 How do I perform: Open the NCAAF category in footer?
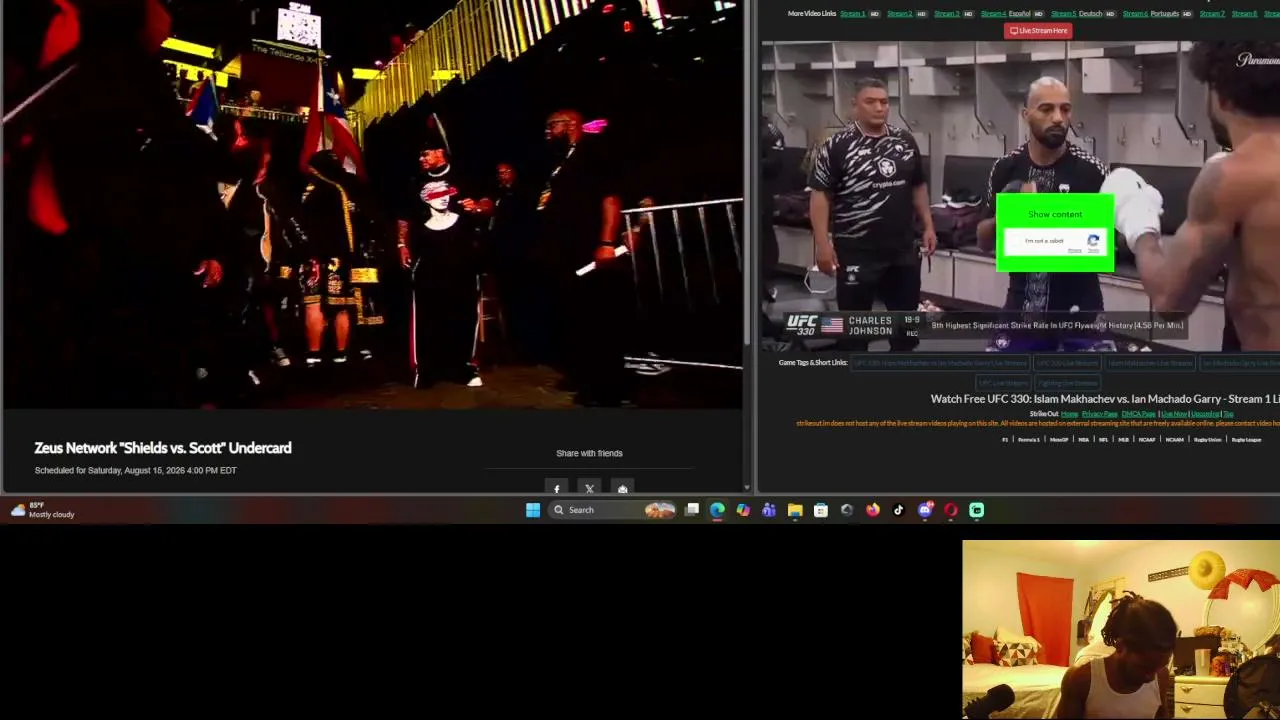[x=1147, y=440]
